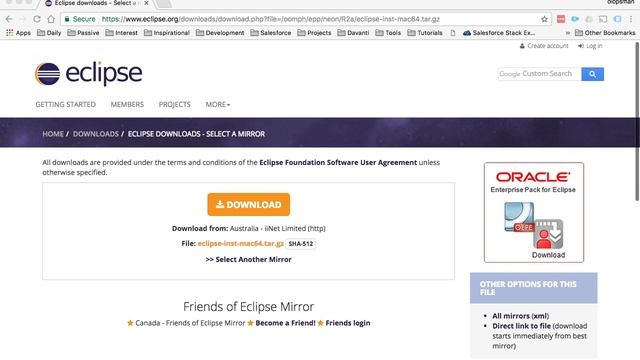Image resolution: width=640 pixels, height=360 pixels.
Task: Go back with the browser back arrow
Action: [9, 19]
